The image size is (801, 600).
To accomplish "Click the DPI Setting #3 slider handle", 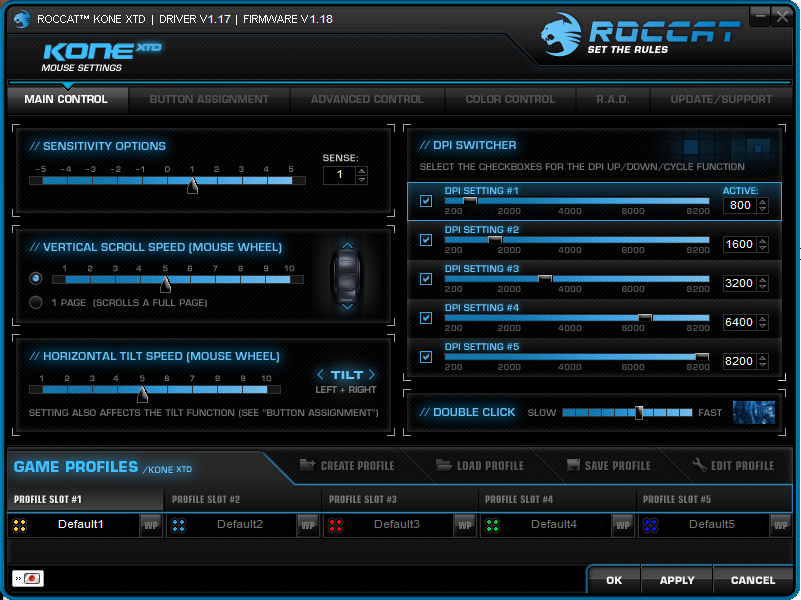I will click(545, 279).
